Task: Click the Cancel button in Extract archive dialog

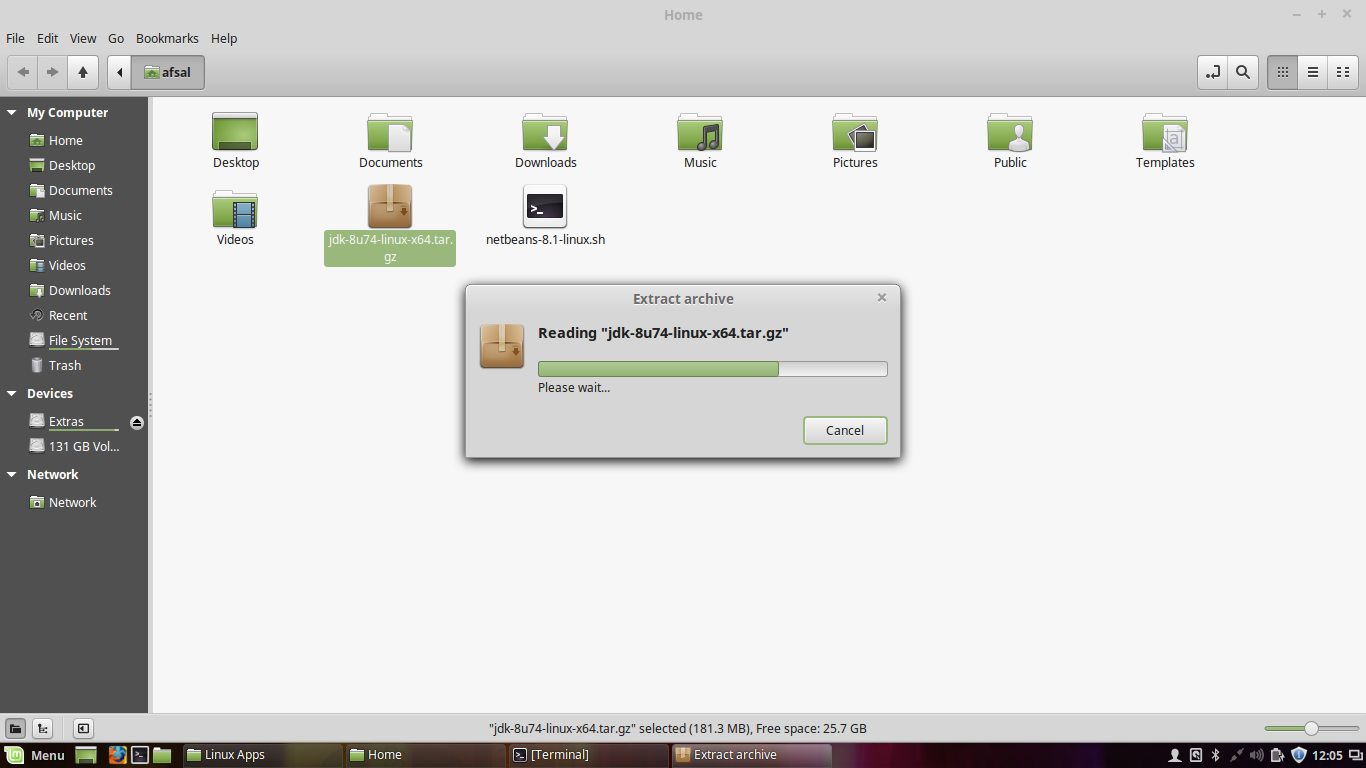Action: click(844, 430)
